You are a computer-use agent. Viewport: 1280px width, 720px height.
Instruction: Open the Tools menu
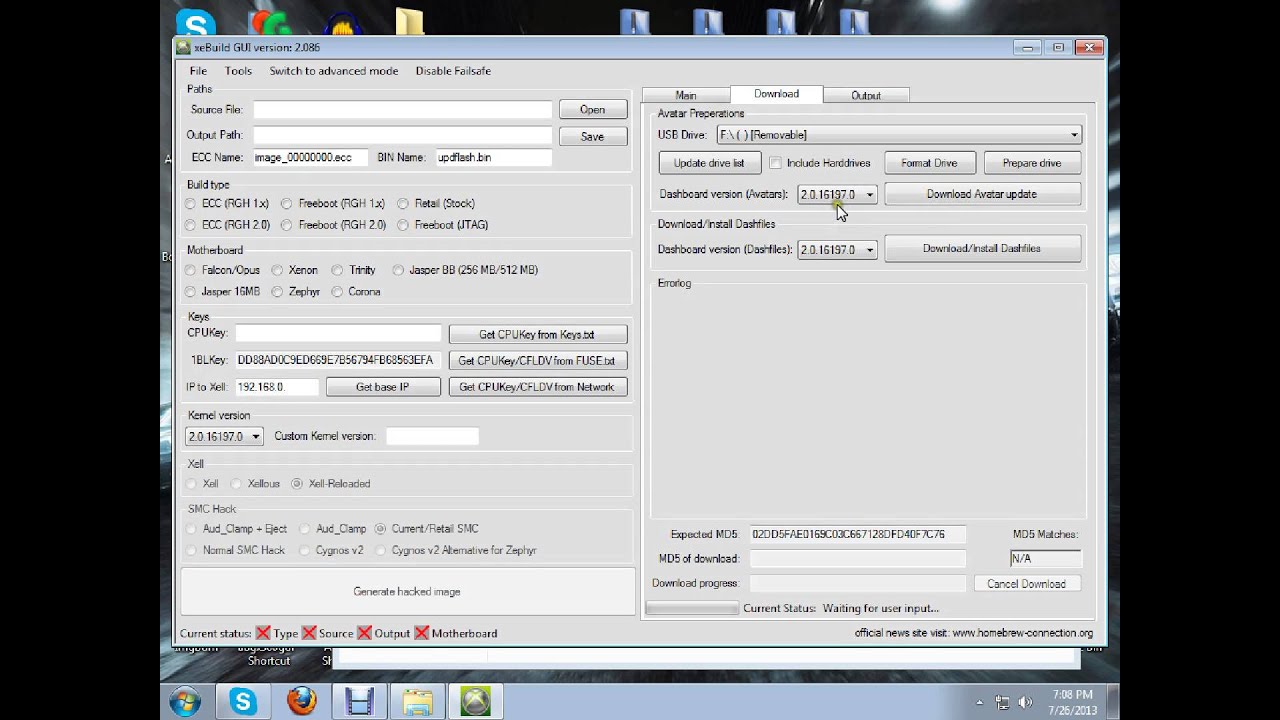point(238,71)
